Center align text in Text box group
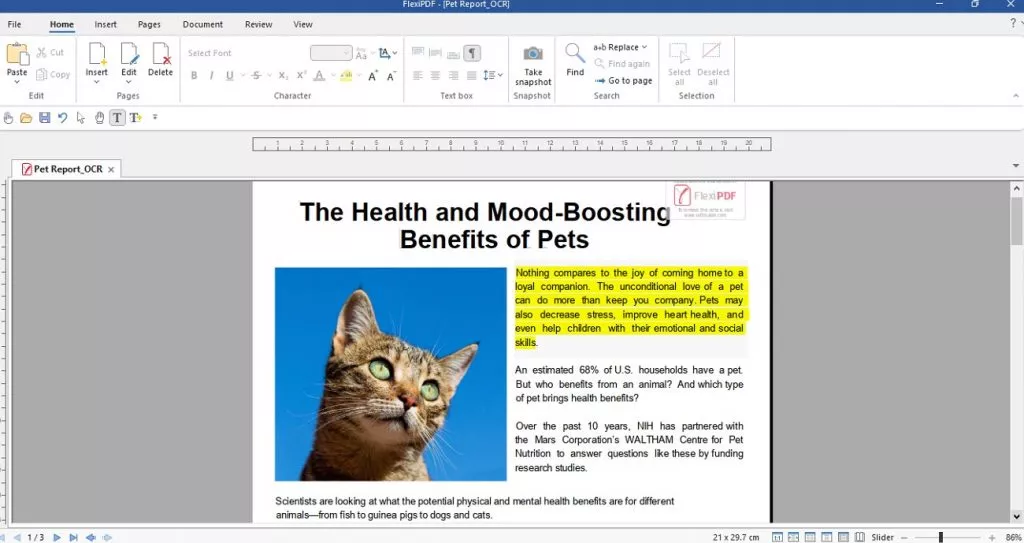Viewport: 1024px width, 543px height. [436, 76]
